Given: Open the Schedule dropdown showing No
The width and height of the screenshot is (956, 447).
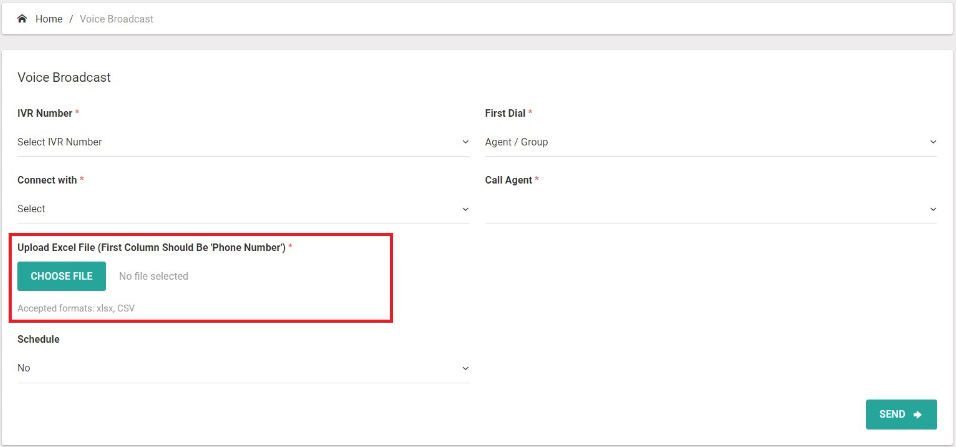Looking at the screenshot, I should 240,368.
